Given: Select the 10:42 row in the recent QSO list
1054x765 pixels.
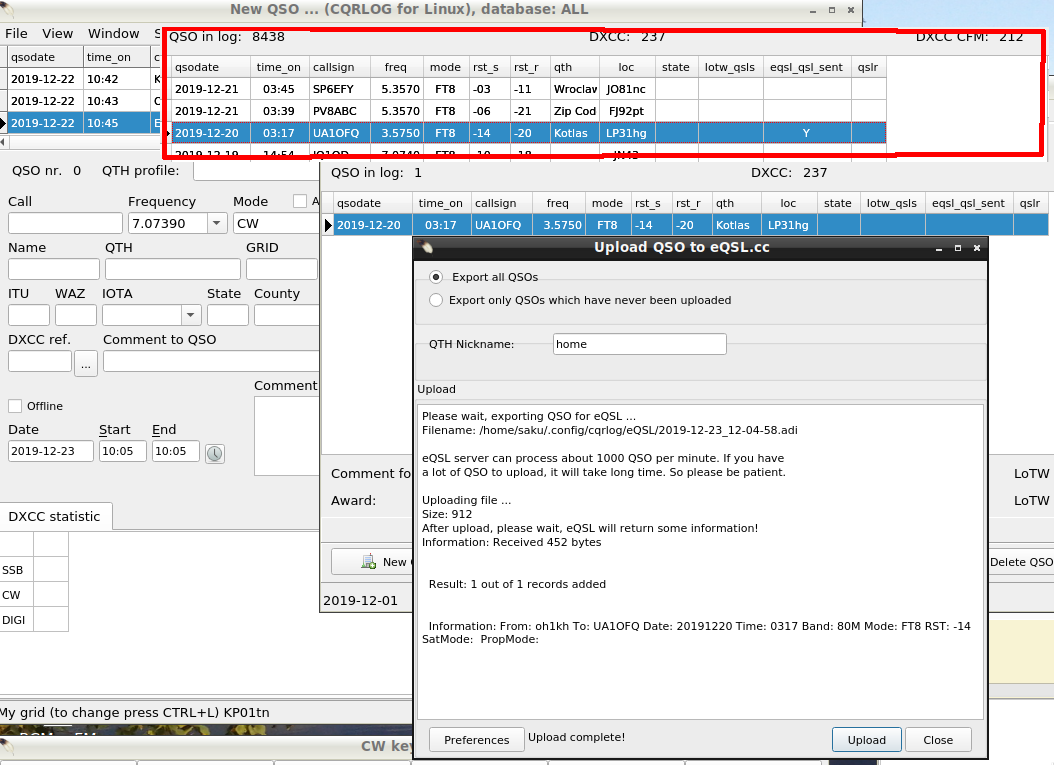Looking at the screenshot, I should (x=84, y=79).
